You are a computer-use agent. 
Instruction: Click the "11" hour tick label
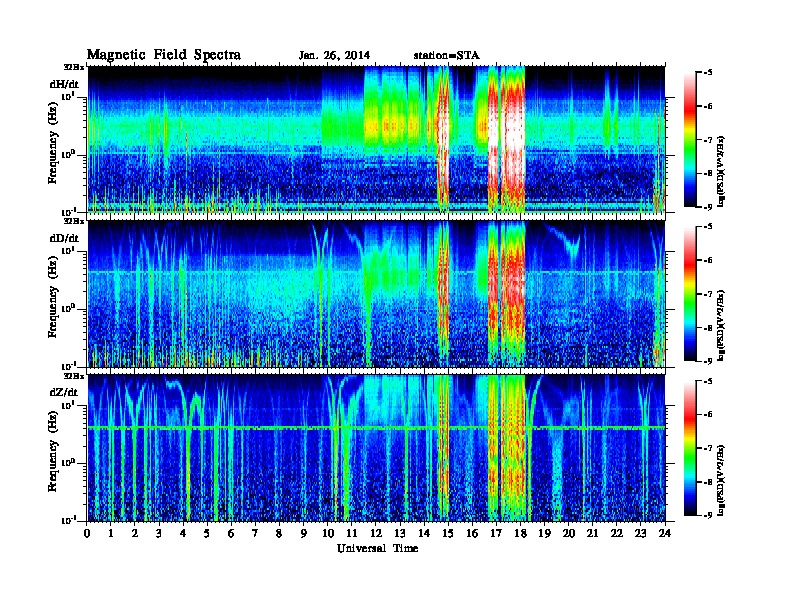coord(352,534)
